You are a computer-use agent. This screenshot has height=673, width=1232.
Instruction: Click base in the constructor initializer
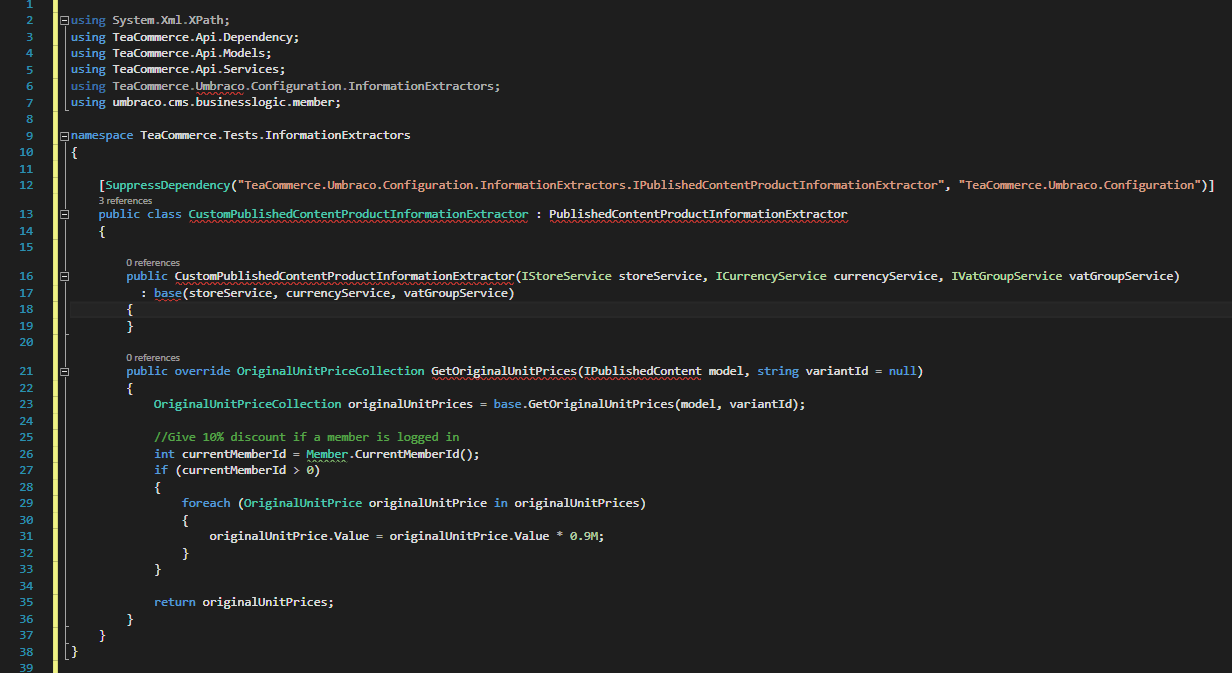167,293
